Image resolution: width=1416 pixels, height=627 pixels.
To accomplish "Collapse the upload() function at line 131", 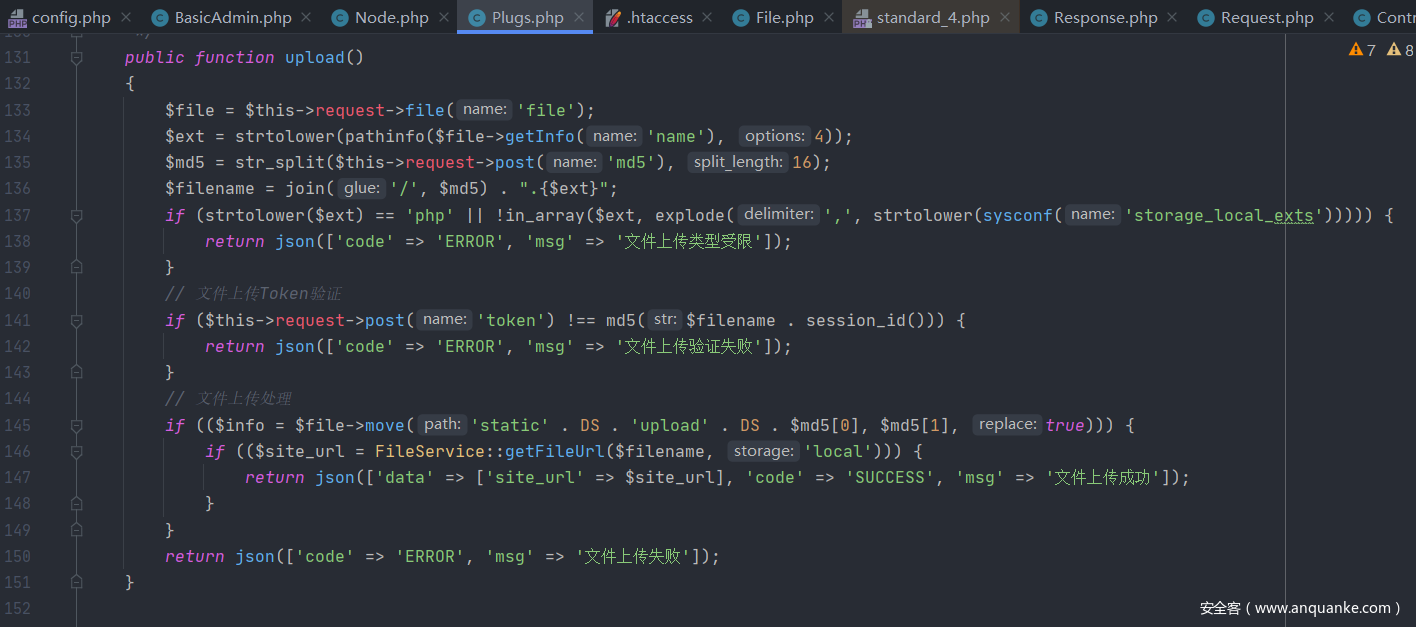I will point(76,58).
